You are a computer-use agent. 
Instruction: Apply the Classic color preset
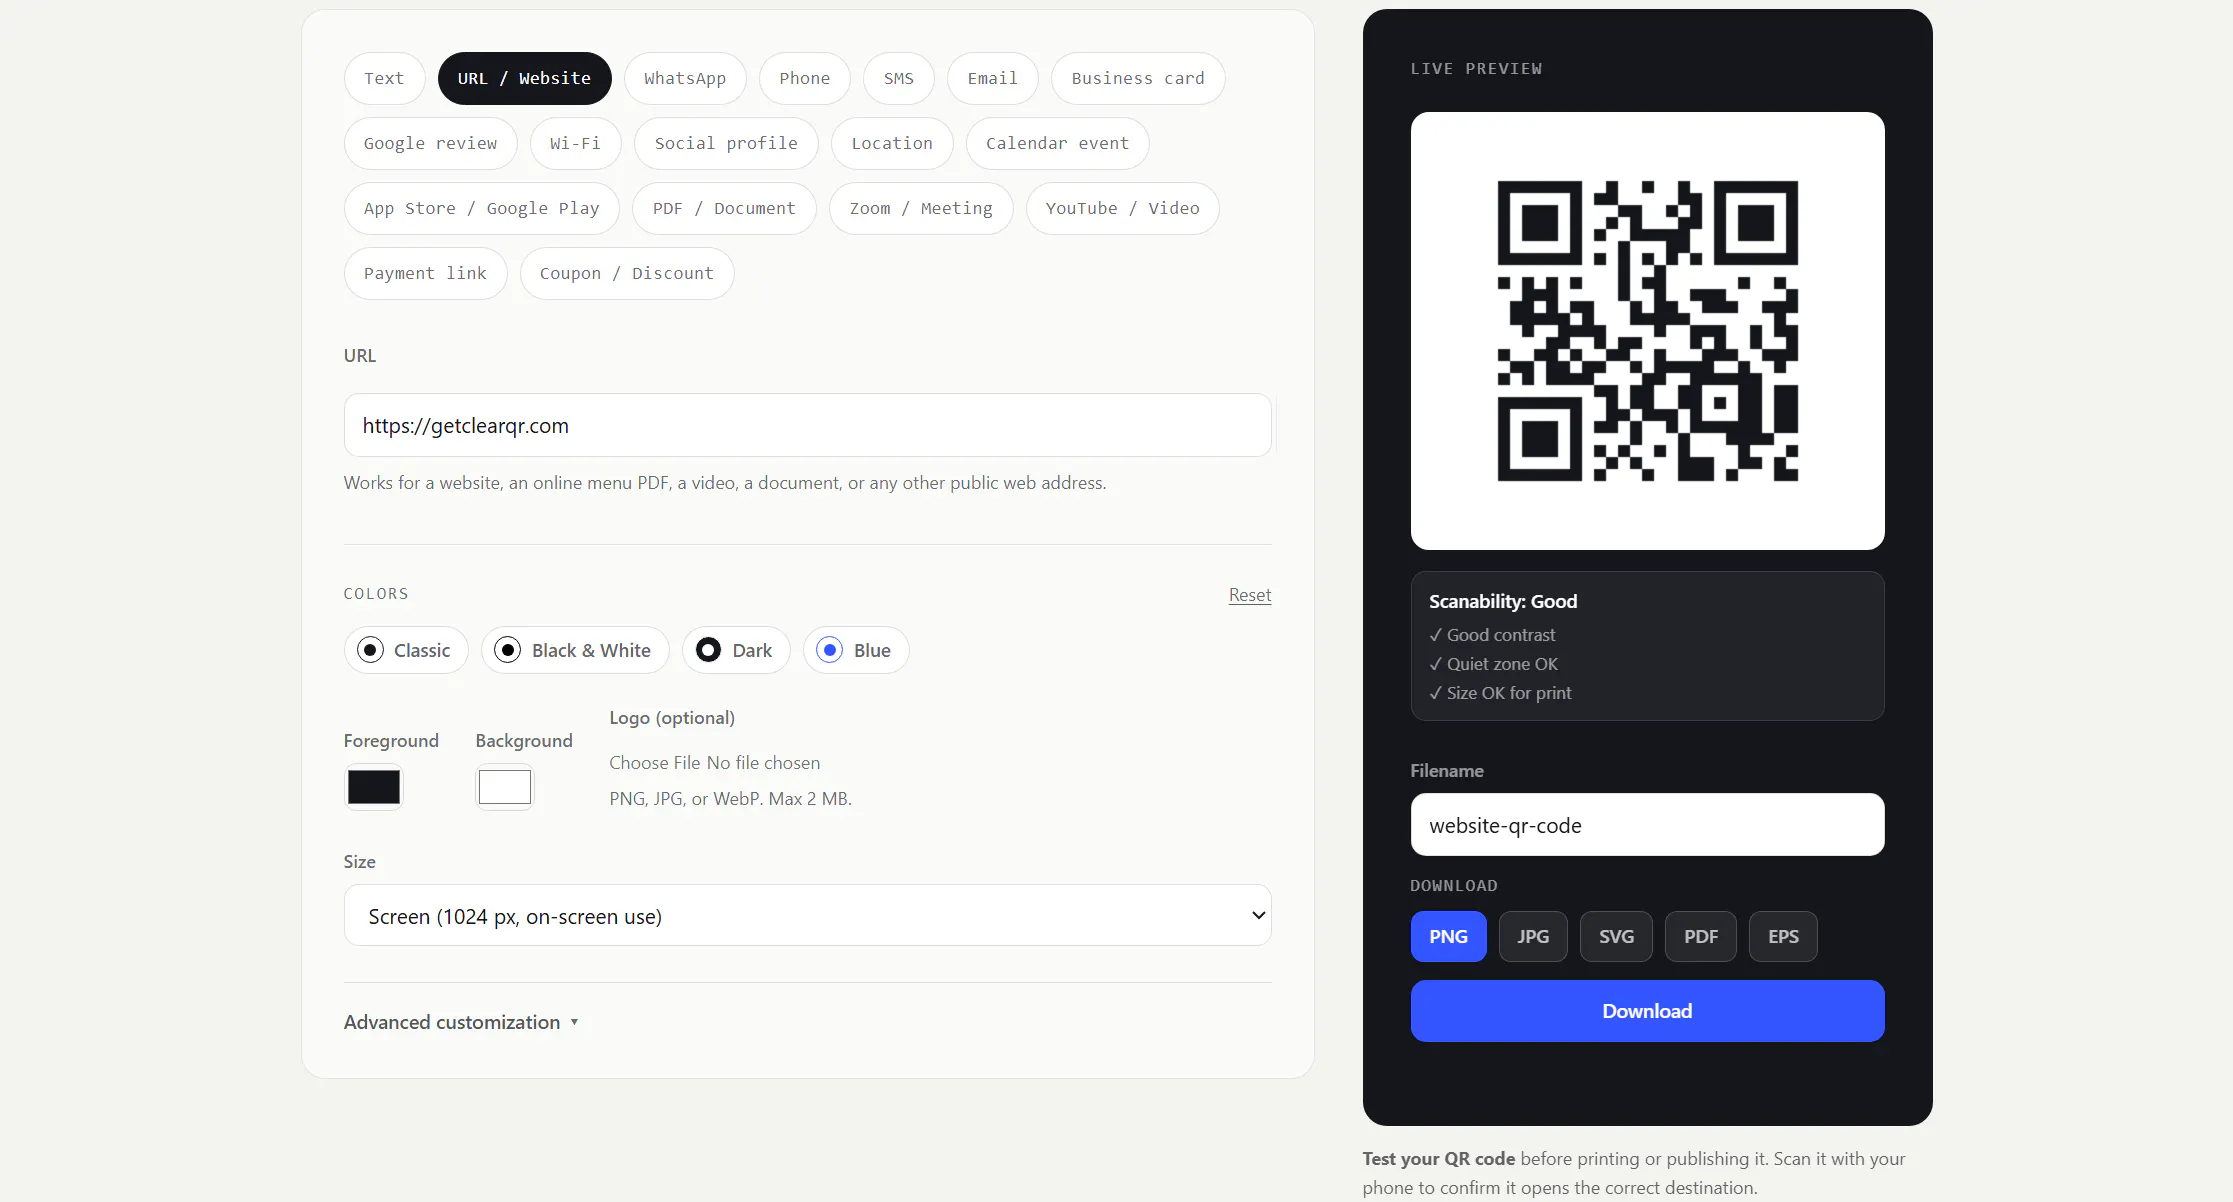click(x=405, y=650)
